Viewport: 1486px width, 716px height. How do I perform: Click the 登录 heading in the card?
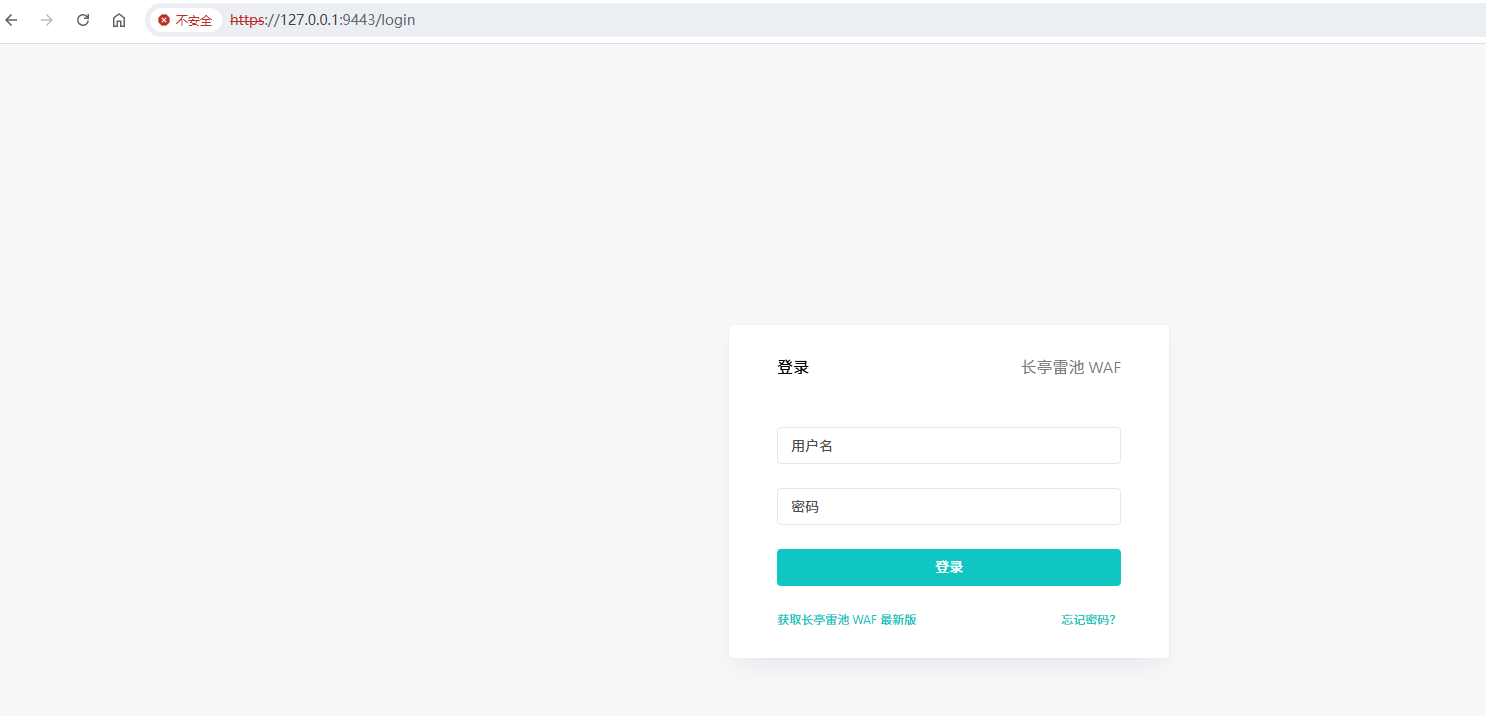pyautogui.click(x=793, y=368)
